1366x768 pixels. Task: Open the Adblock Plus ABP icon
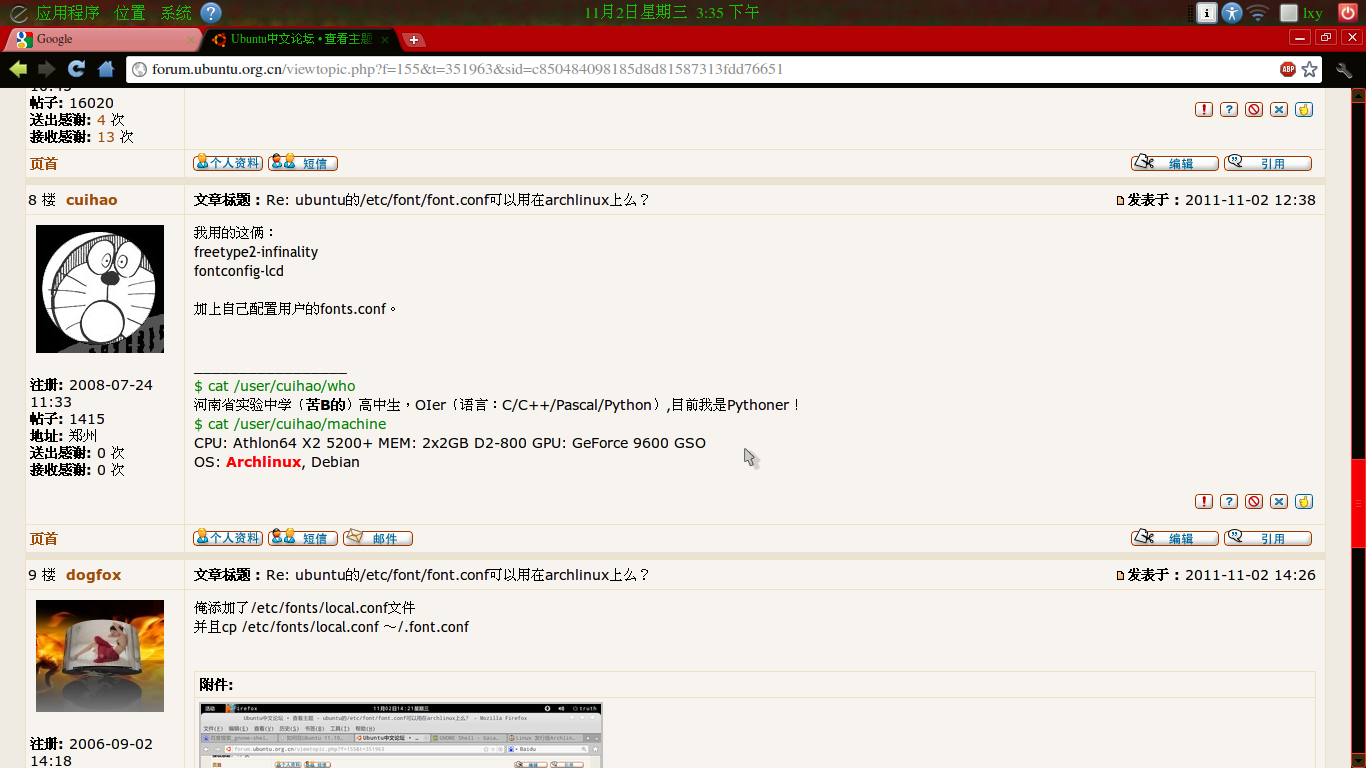pos(1288,69)
